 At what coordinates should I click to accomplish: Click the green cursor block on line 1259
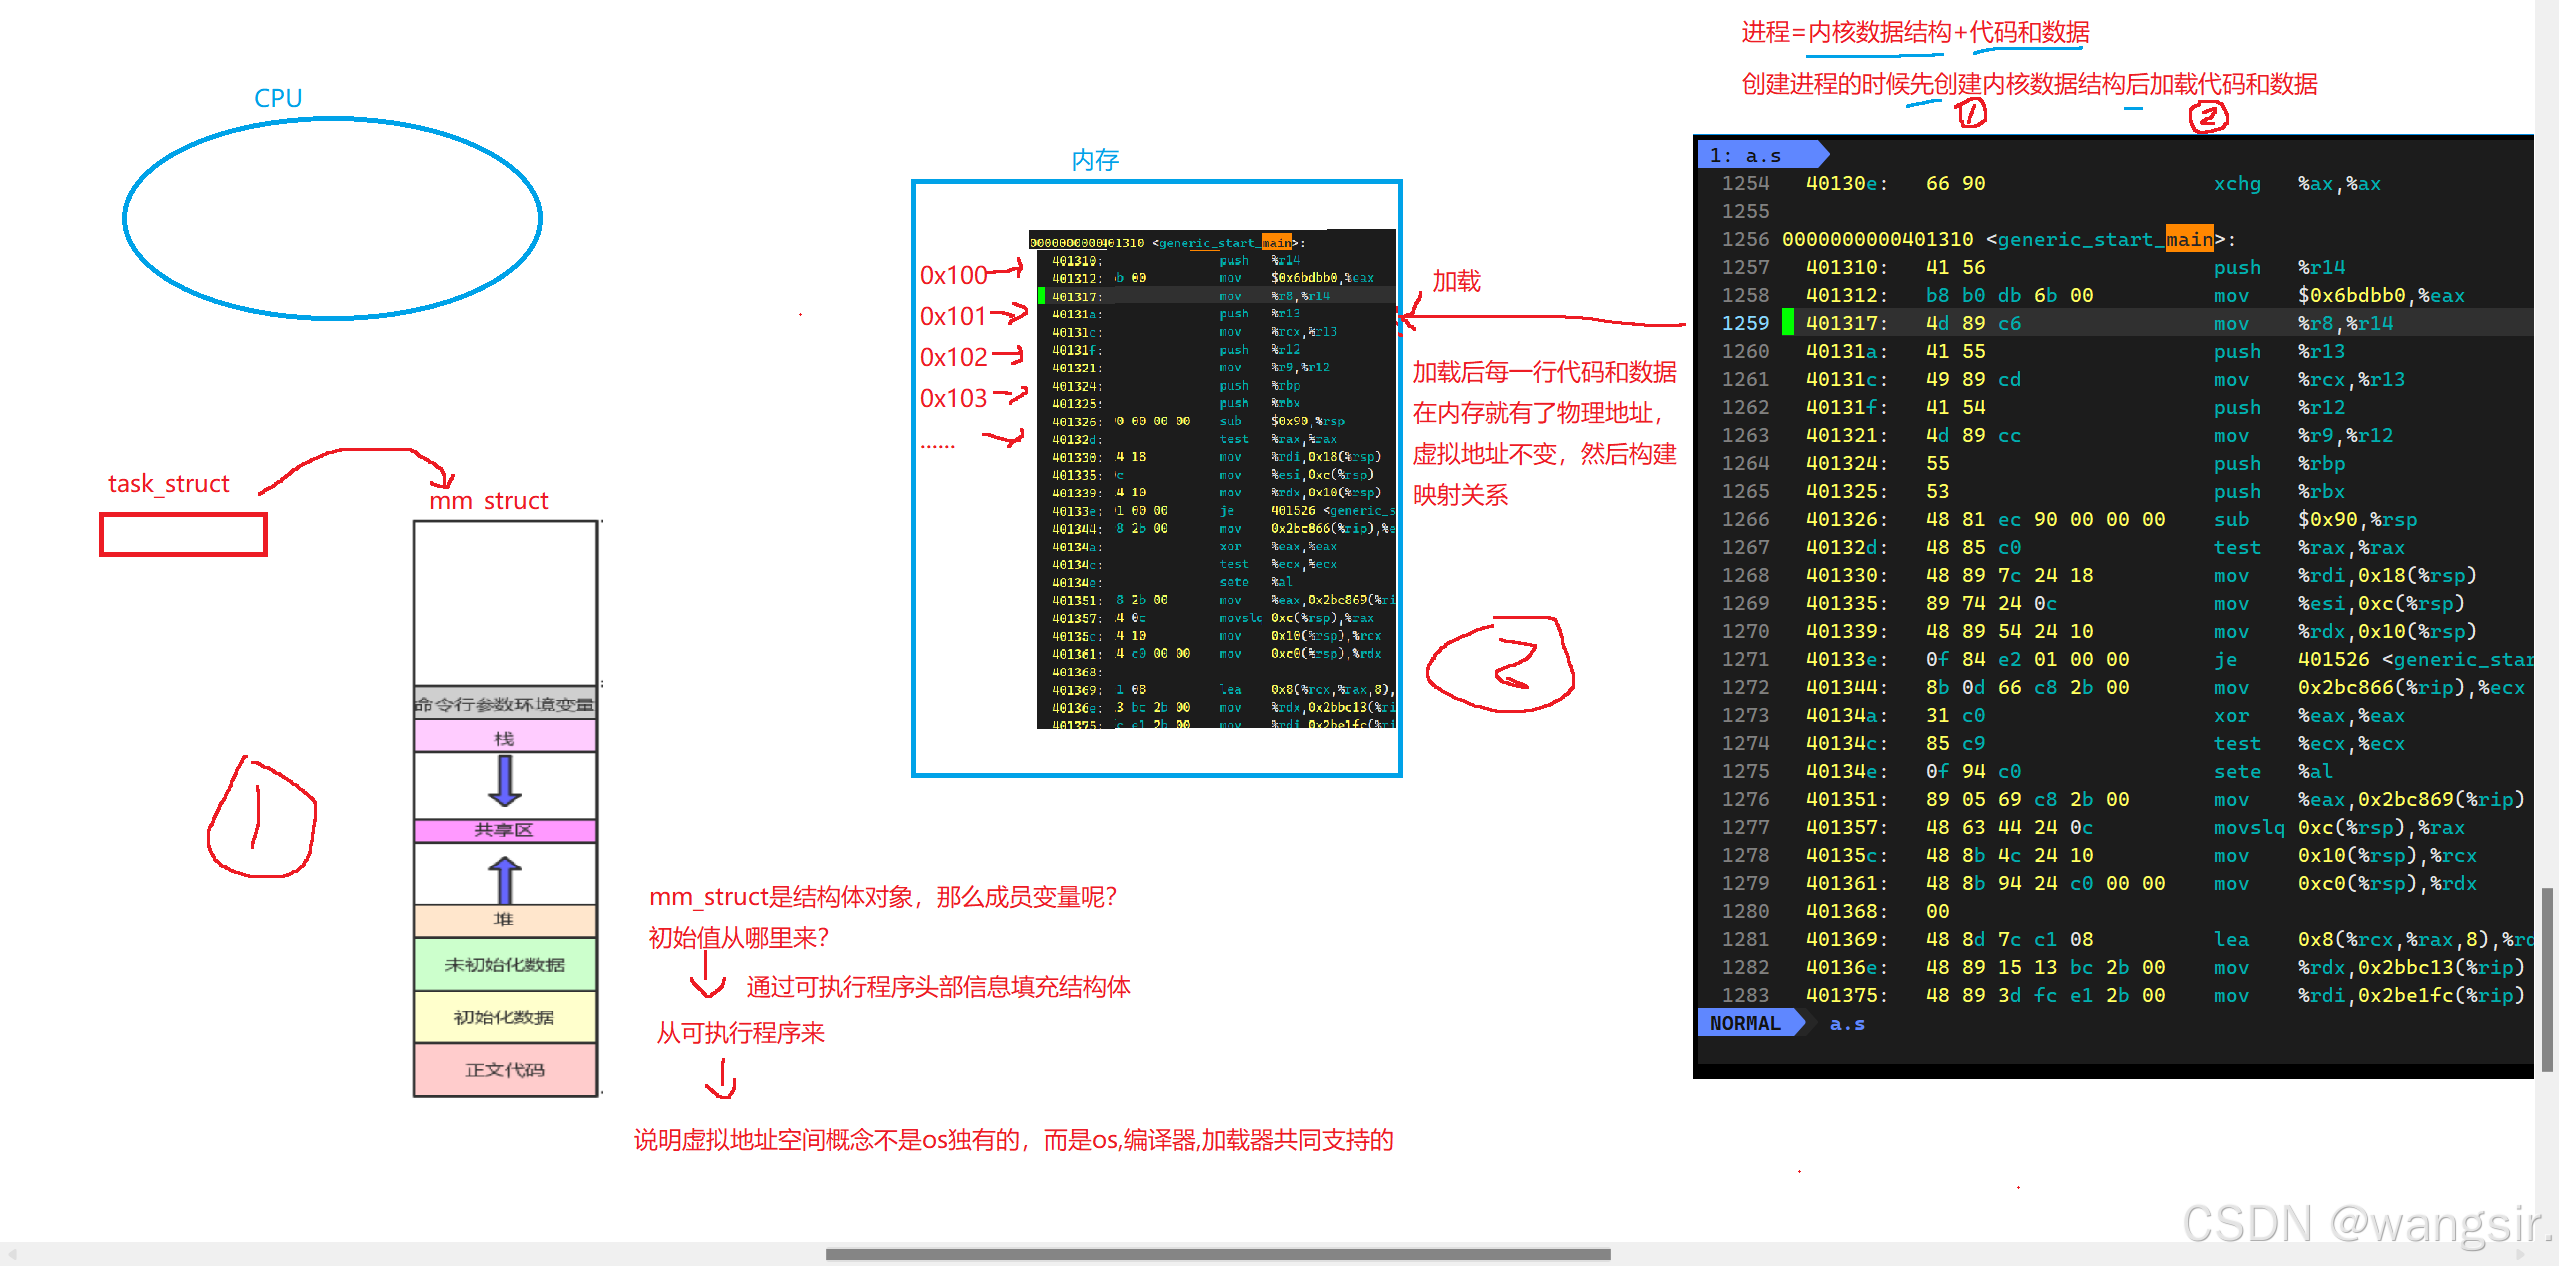1787,323
